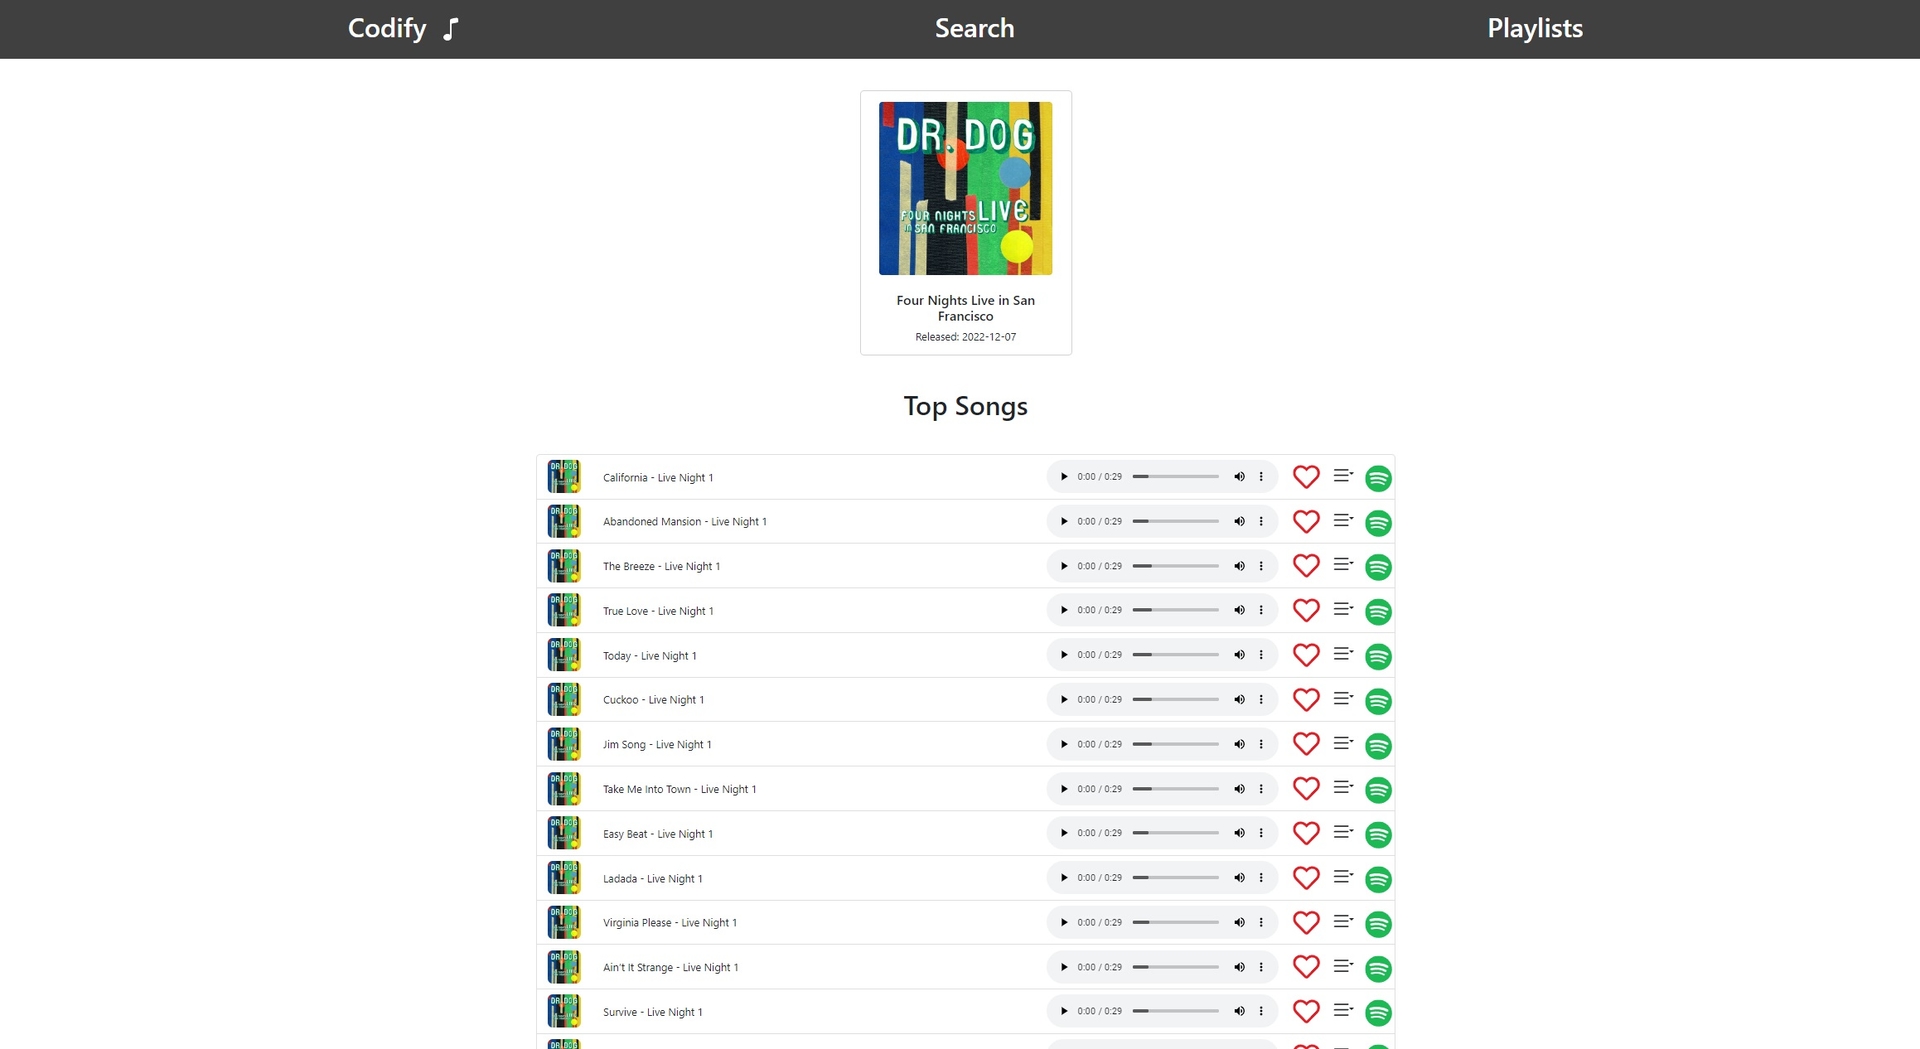Mute The Breeze audio preview
Image resolution: width=1920 pixels, height=1049 pixels.
[1239, 566]
